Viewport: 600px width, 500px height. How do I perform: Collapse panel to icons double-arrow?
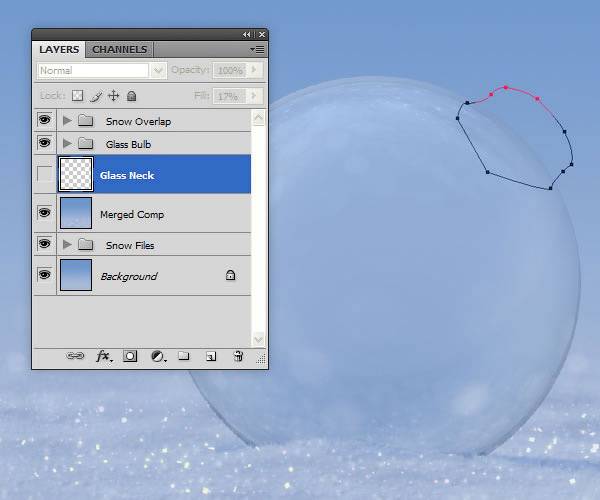tap(246, 35)
